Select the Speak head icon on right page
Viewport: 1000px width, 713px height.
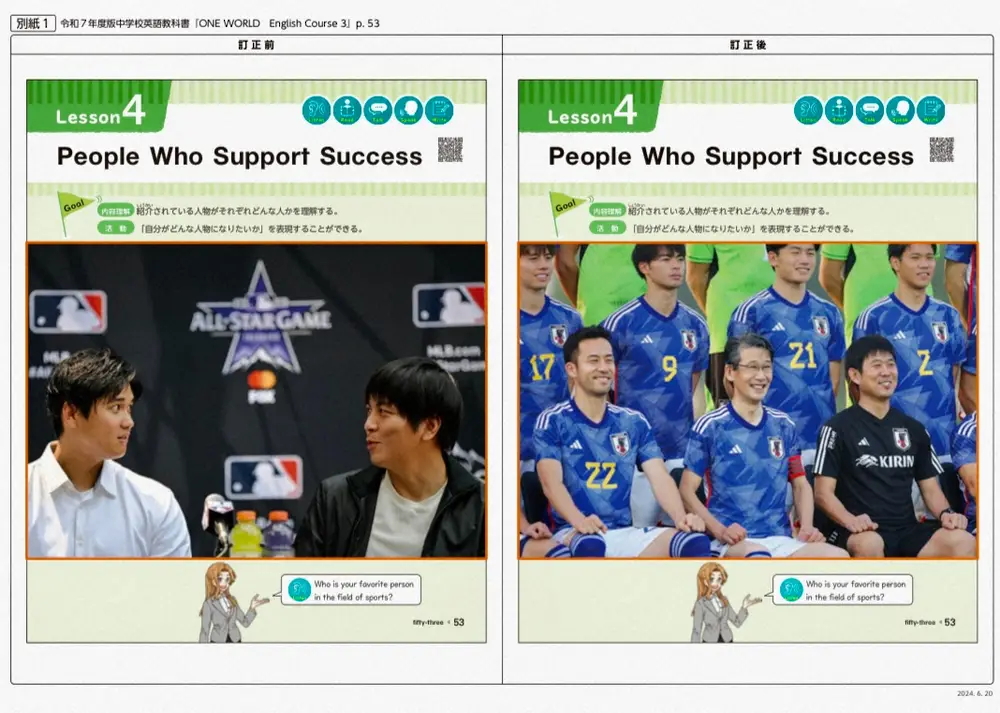[x=900, y=110]
